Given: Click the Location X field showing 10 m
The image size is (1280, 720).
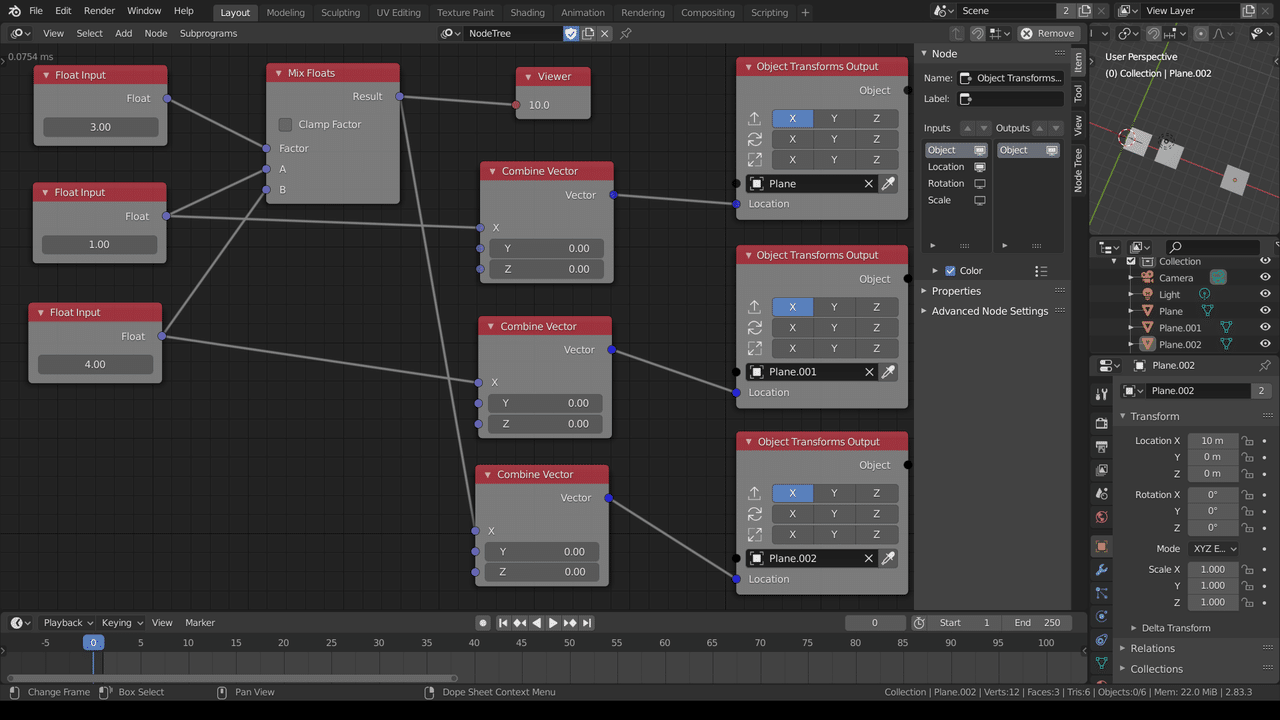Looking at the screenshot, I should pos(1213,441).
